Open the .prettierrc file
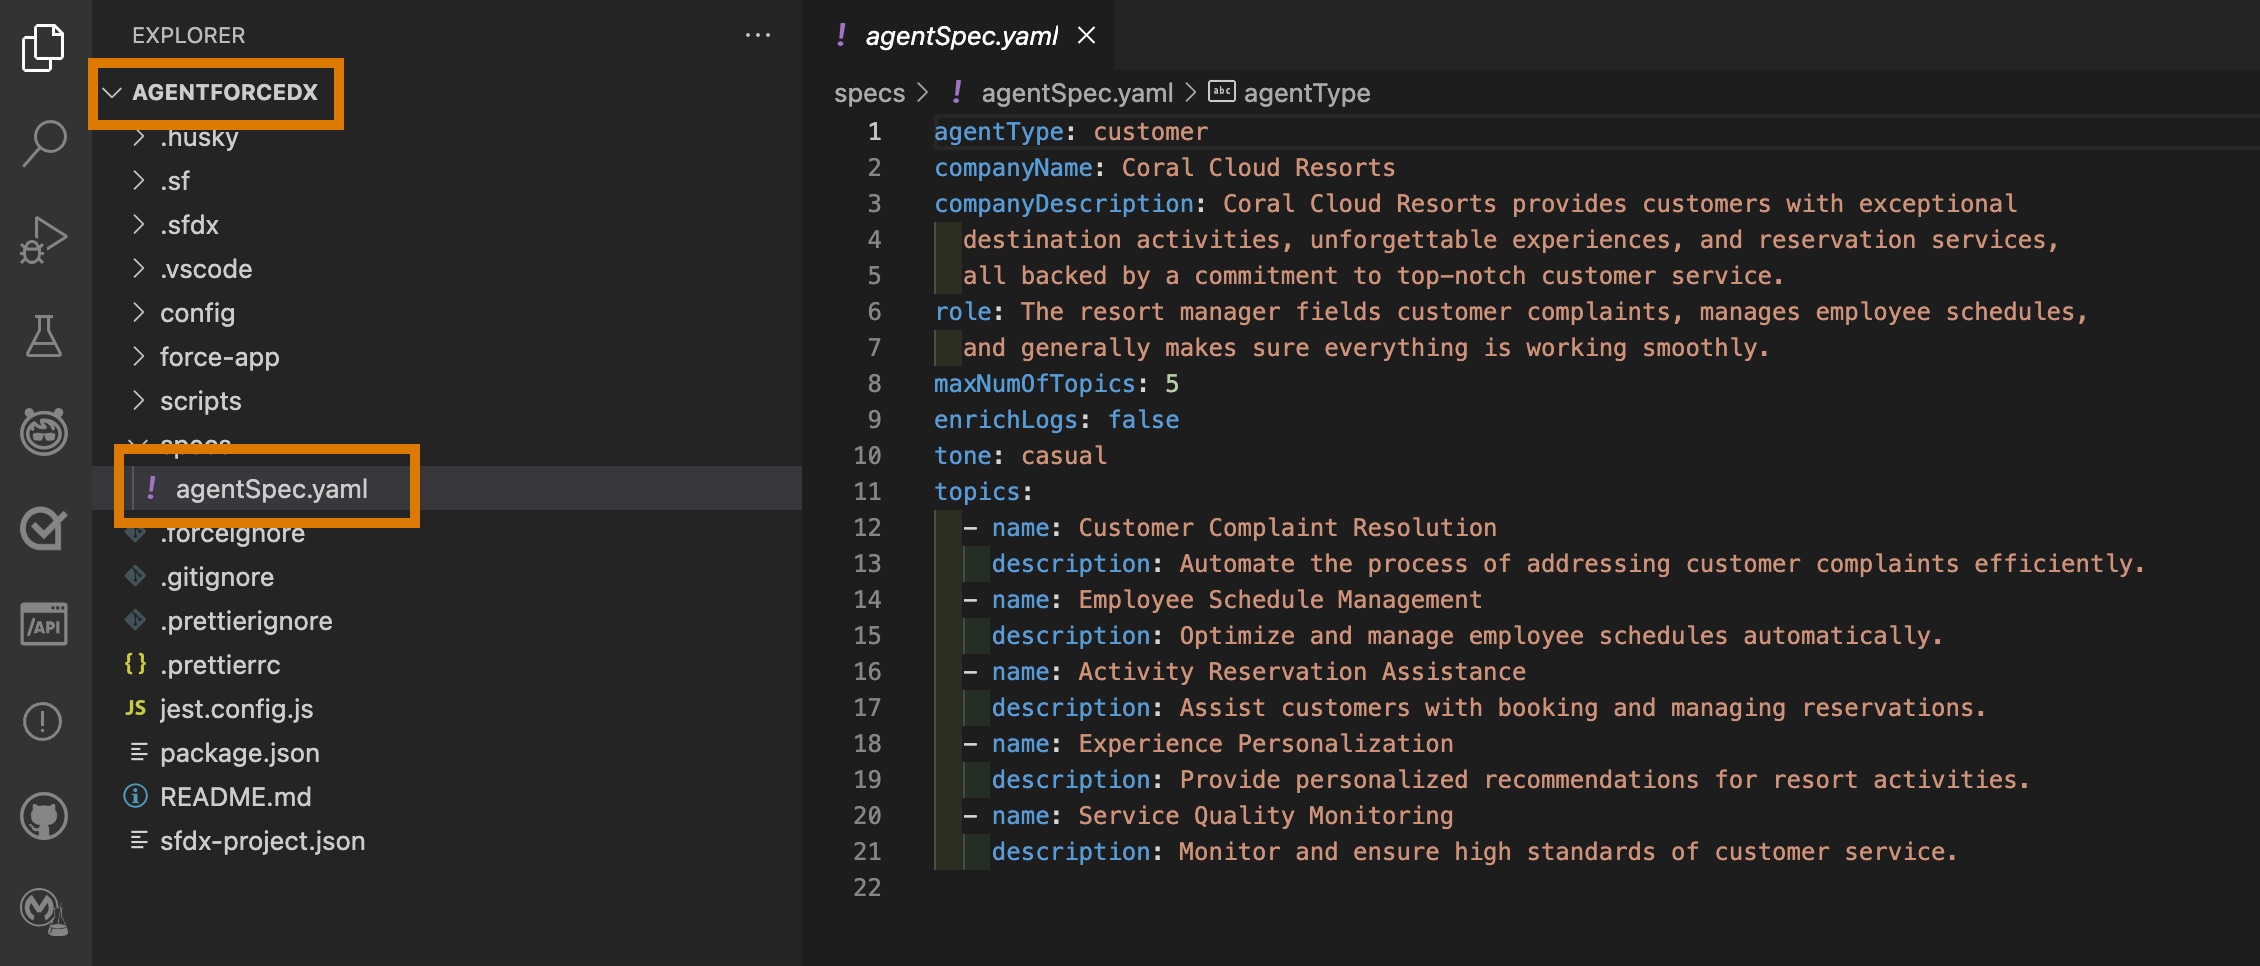This screenshot has width=2260, height=966. (446, 665)
